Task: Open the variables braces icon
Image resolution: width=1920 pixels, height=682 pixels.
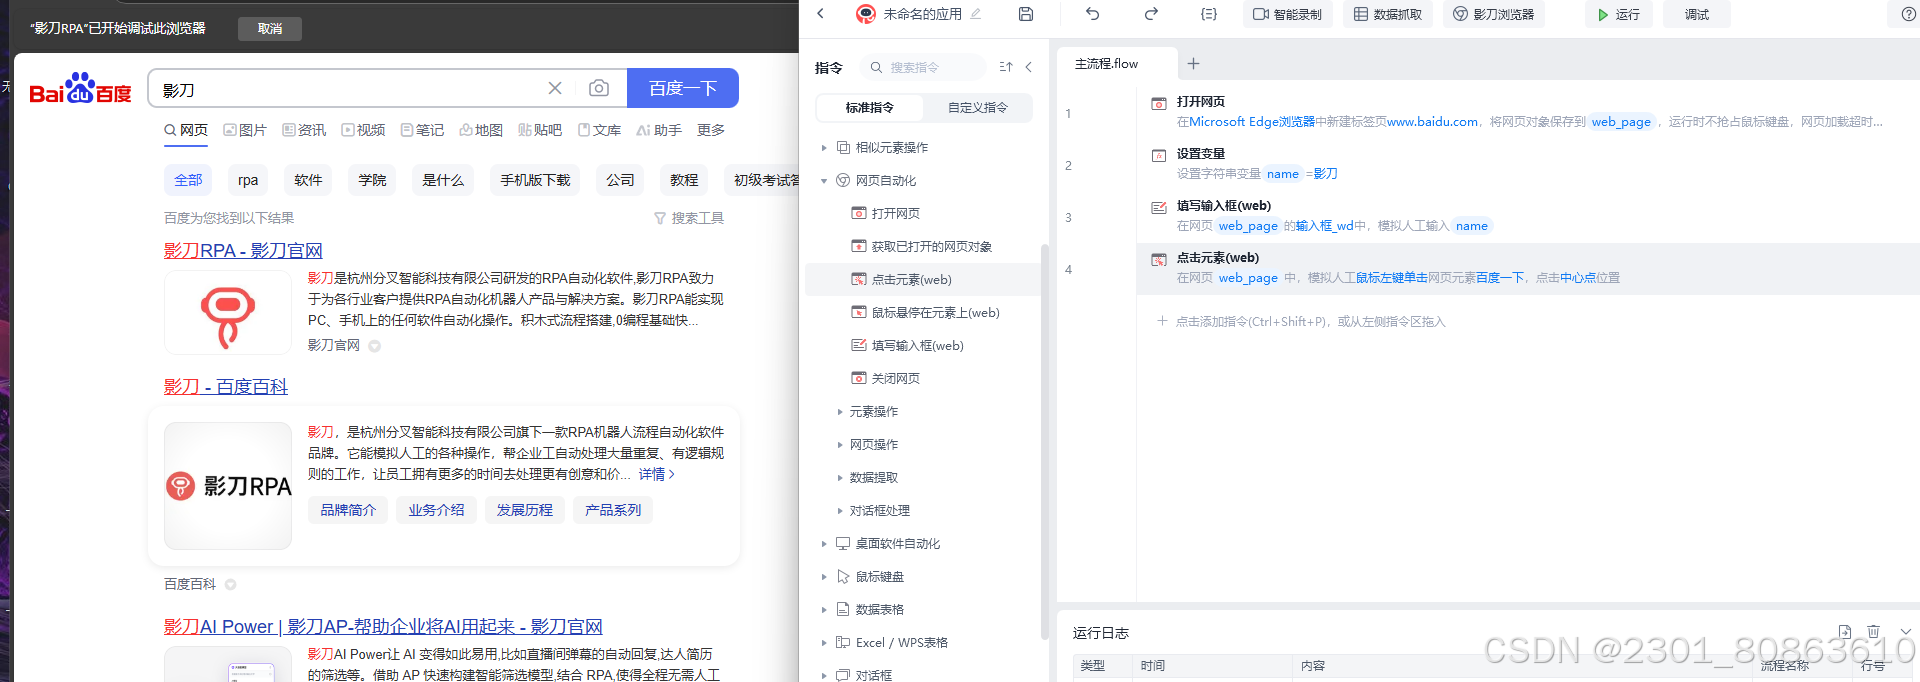Action: tap(1209, 14)
